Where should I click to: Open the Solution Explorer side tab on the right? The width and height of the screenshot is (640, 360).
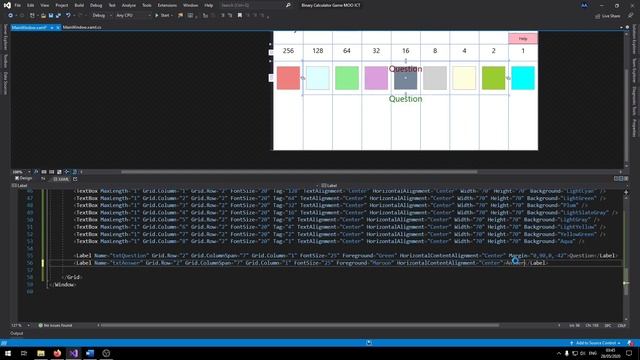click(x=635, y=39)
